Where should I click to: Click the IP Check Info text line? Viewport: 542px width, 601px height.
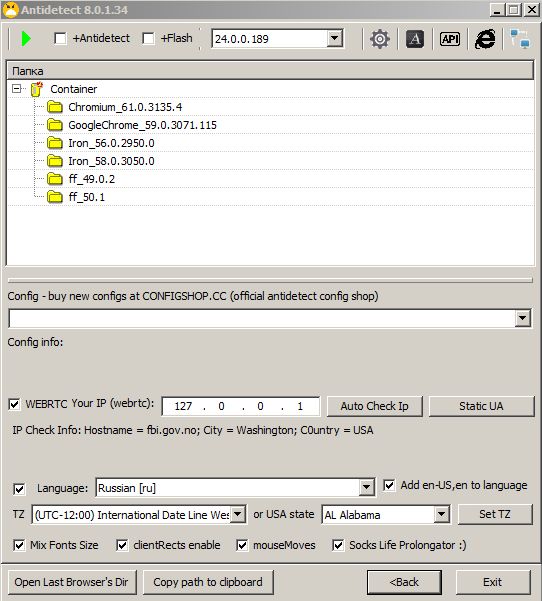pyautogui.click(x=193, y=430)
